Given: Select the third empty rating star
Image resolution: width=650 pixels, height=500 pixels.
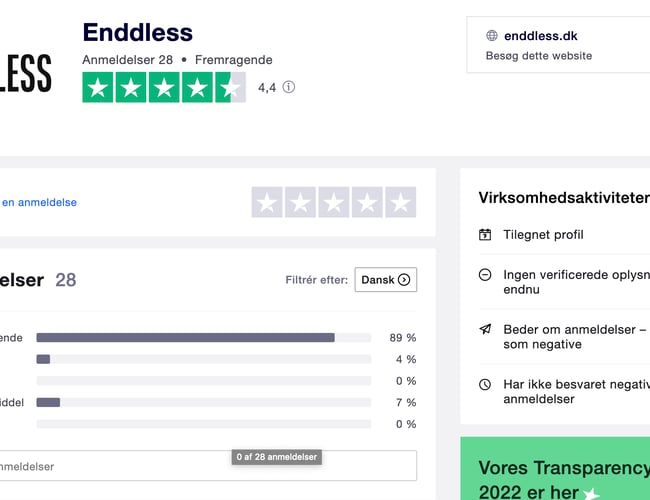Looking at the screenshot, I should (334, 203).
